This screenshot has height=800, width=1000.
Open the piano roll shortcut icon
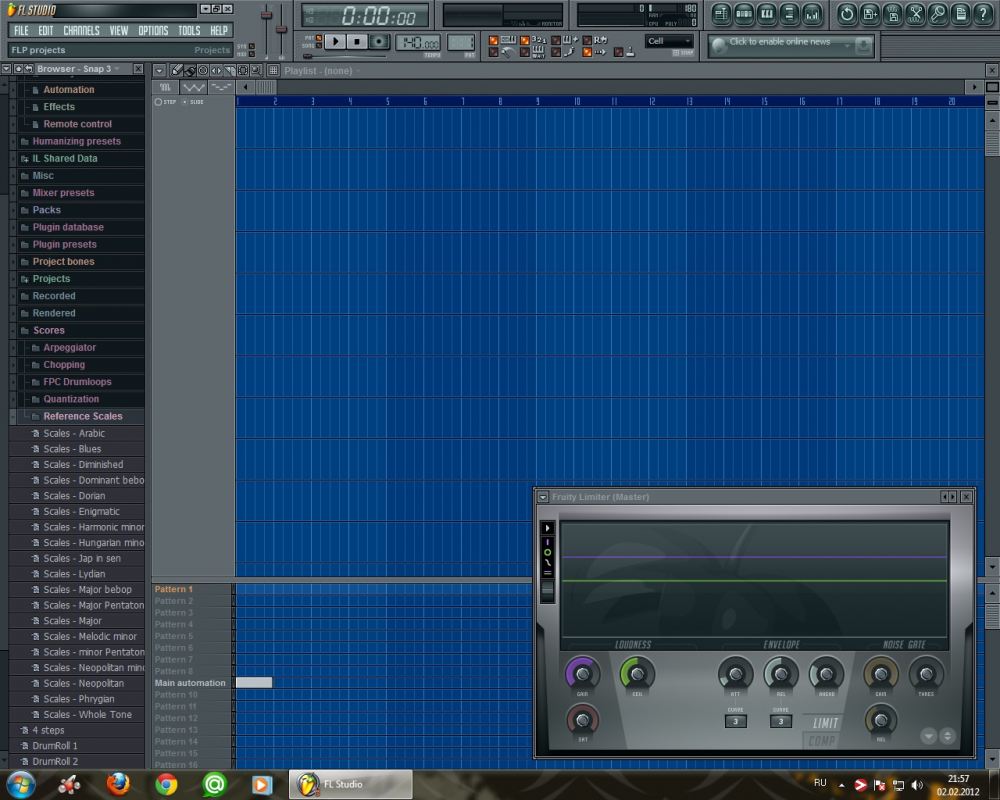click(x=767, y=14)
